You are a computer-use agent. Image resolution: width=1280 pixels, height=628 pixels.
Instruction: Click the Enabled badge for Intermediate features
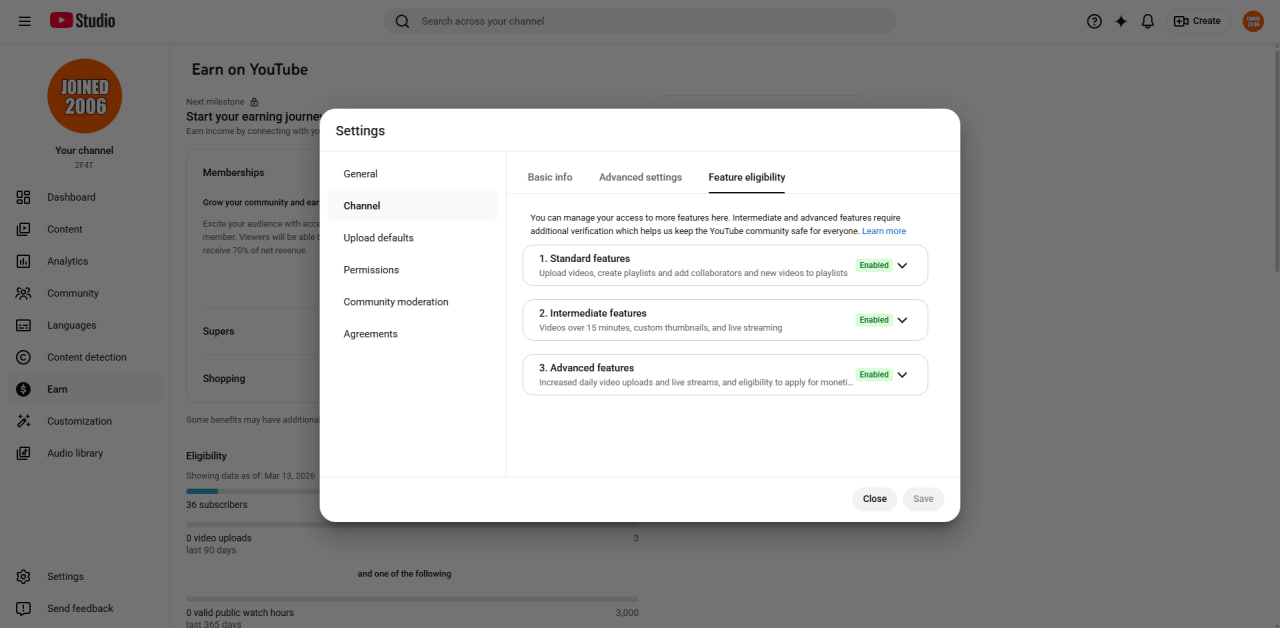point(874,320)
